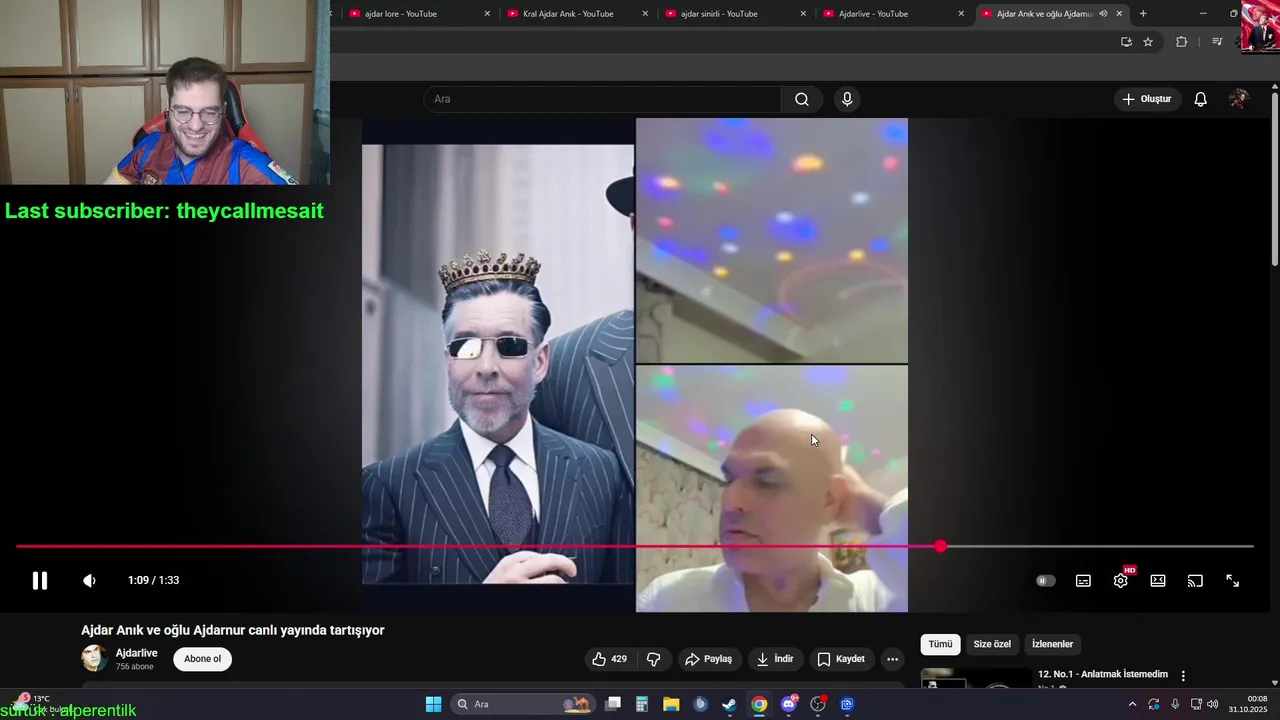Click the 1:09 / 1:33 time display
Image resolution: width=1280 pixels, height=720 pixels.
153,581
